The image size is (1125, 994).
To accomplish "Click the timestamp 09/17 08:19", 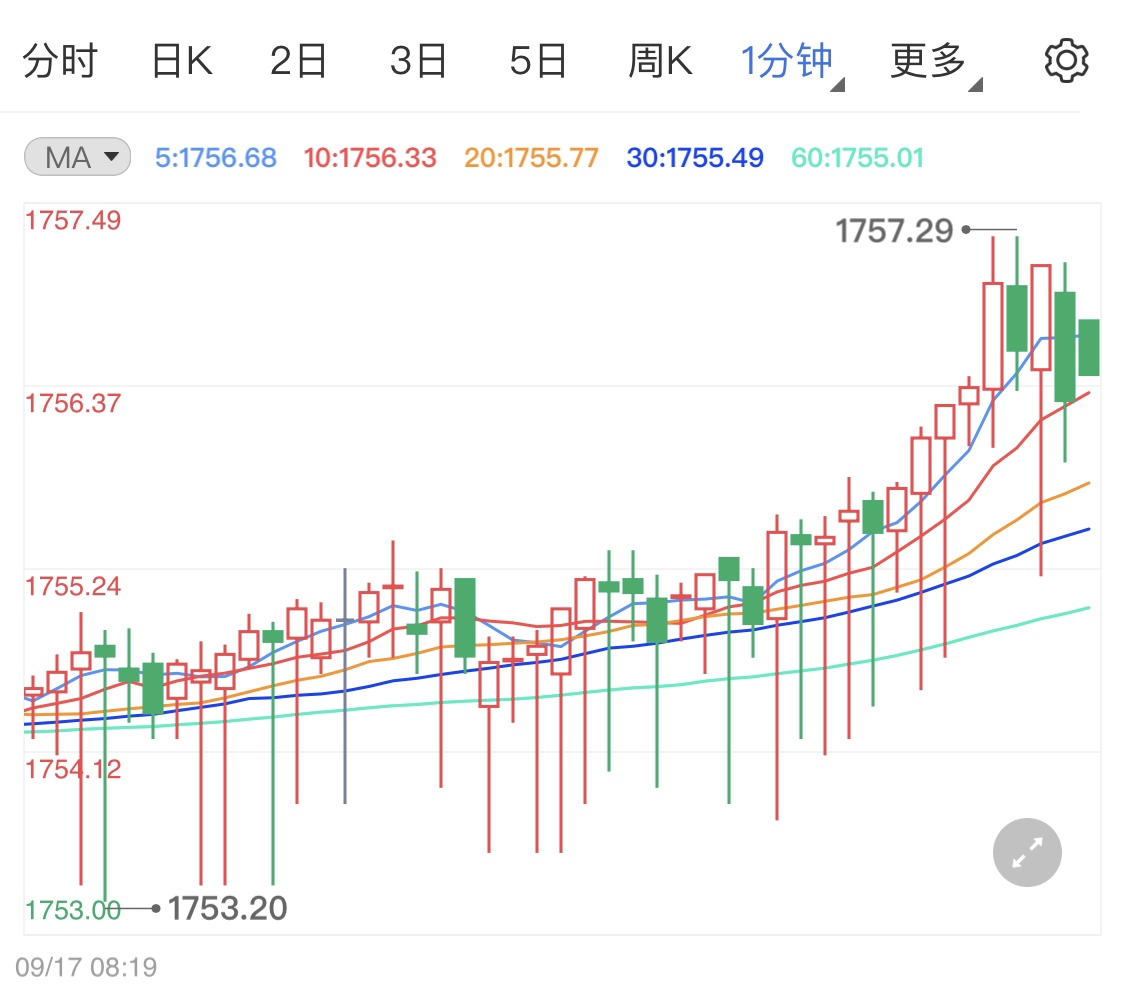I will click(86, 967).
